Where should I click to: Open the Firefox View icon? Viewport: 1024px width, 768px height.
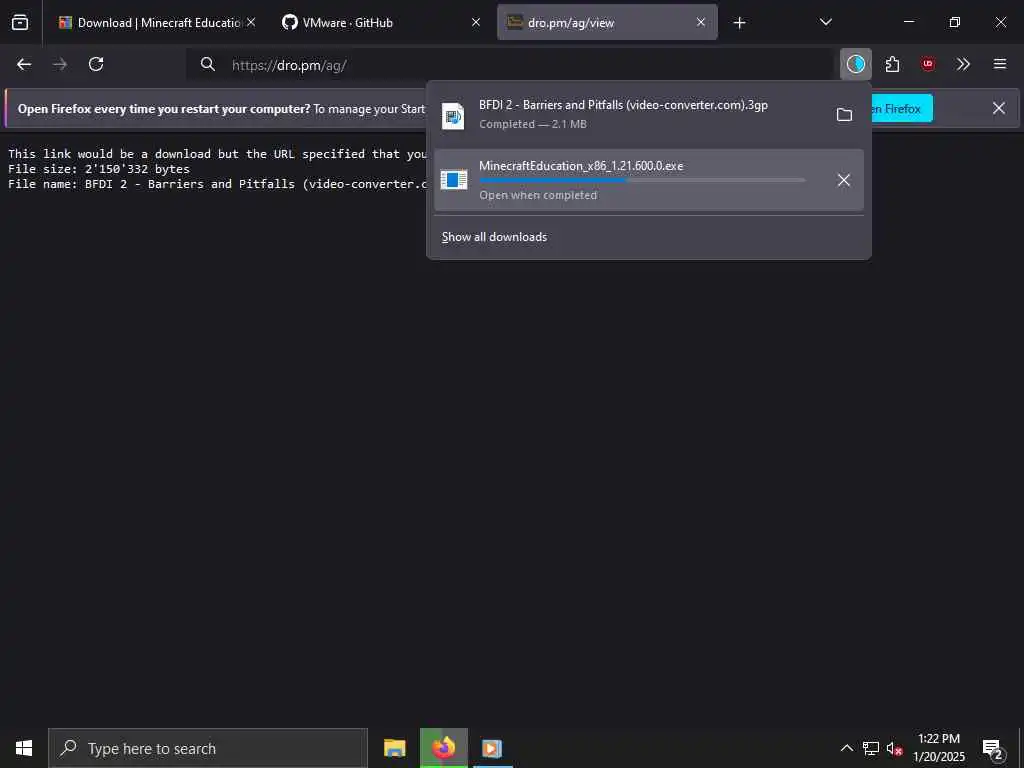(x=20, y=22)
